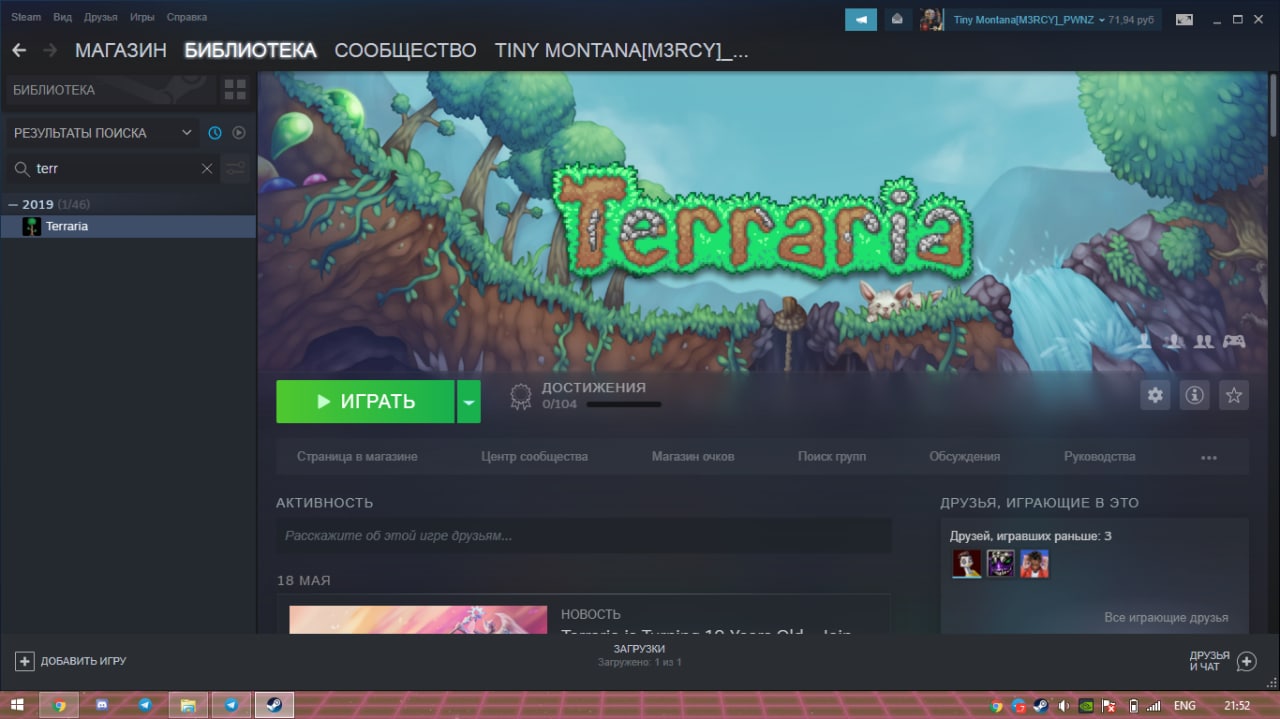Click the achievements ribbon badge icon

(520, 397)
